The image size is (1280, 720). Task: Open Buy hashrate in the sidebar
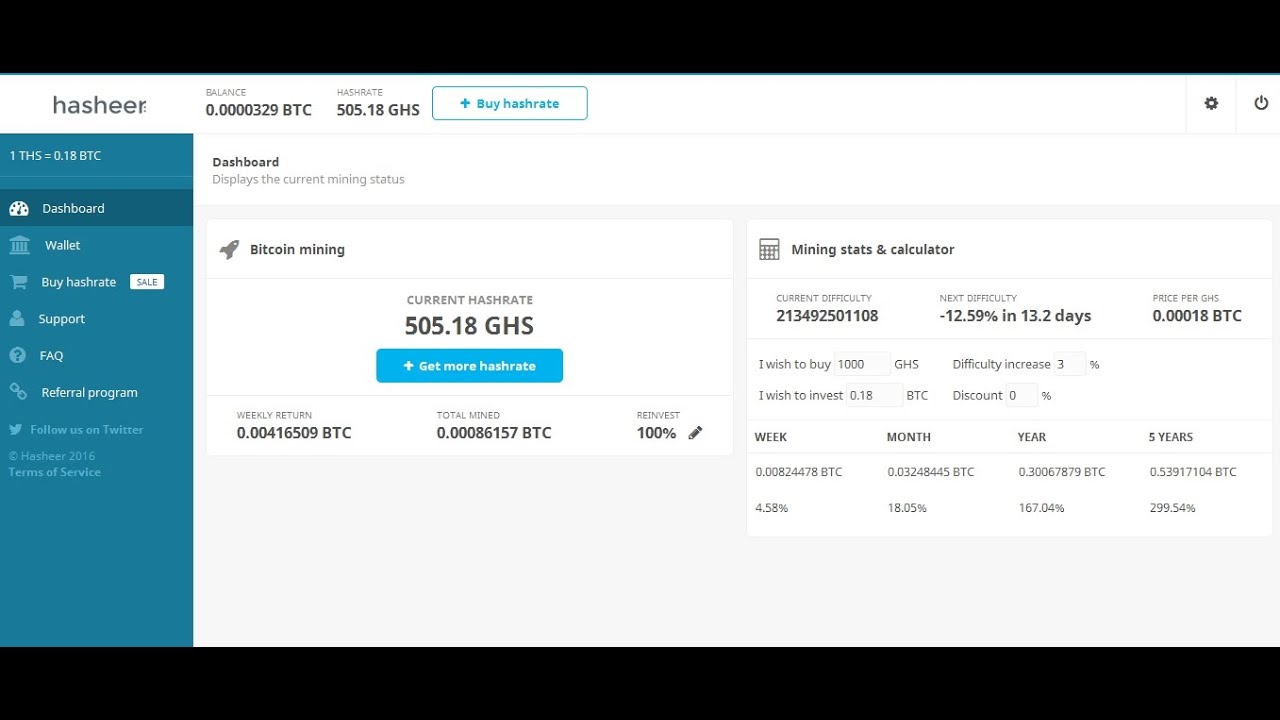click(79, 282)
